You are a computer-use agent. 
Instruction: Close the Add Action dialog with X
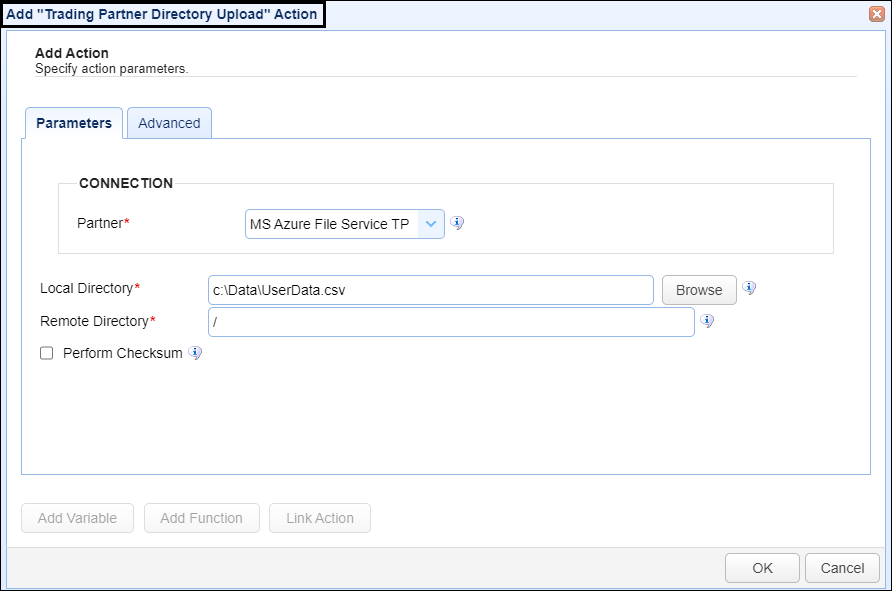point(877,14)
